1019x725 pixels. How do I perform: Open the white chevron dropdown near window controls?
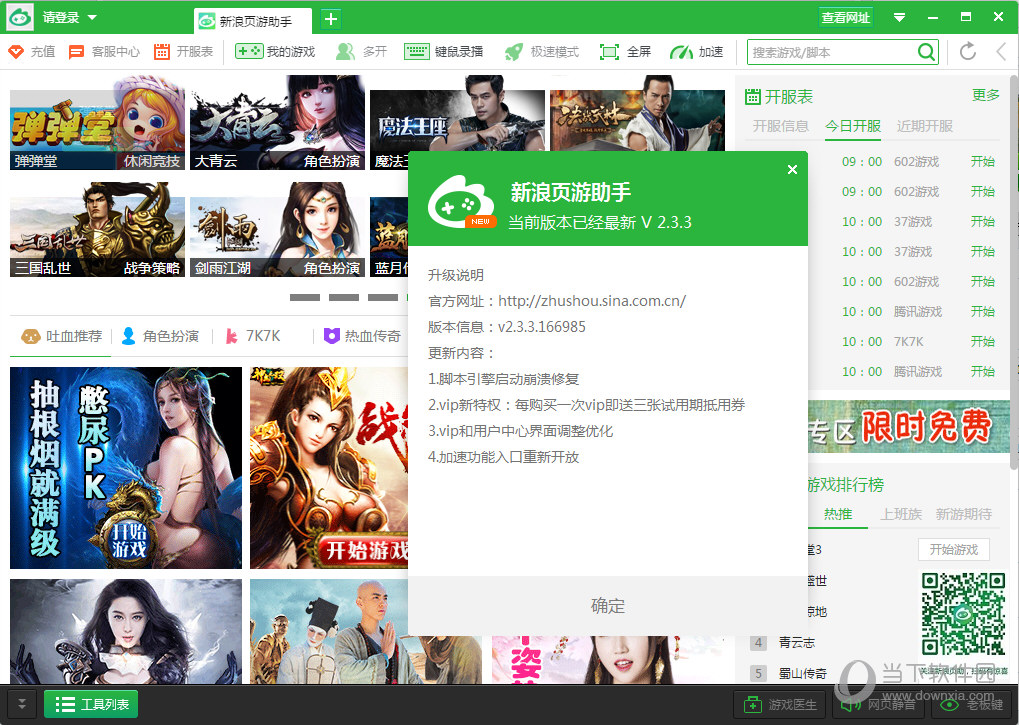[x=899, y=16]
